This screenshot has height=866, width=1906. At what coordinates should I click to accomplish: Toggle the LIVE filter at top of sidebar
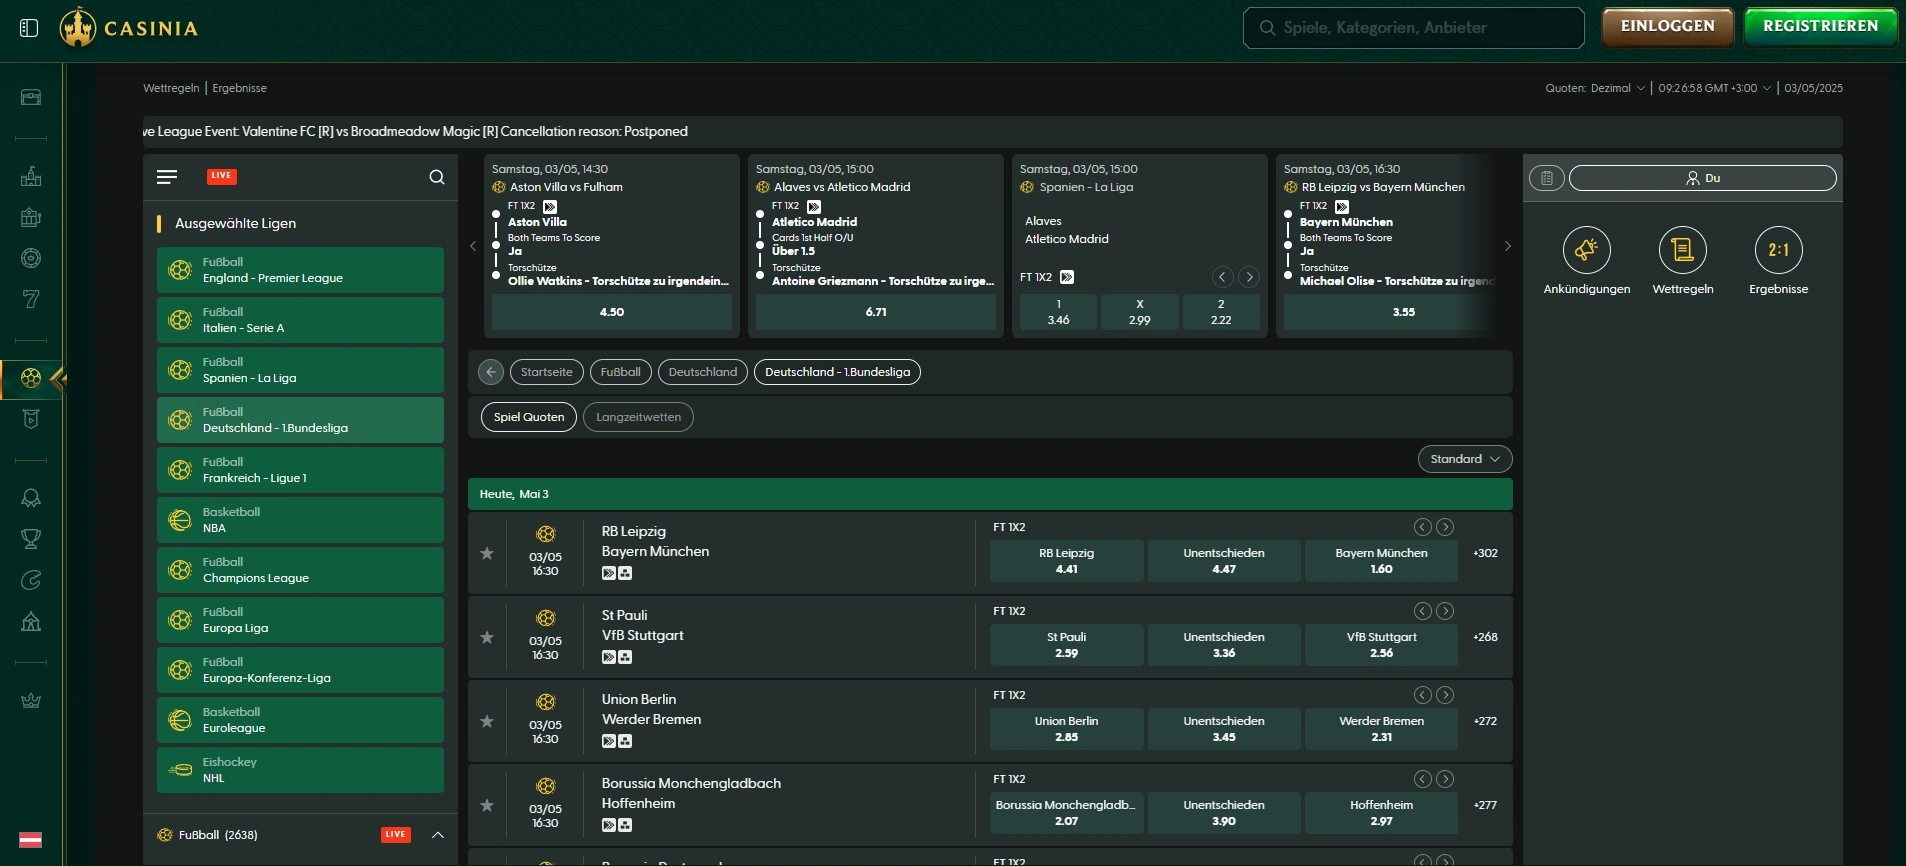221,176
